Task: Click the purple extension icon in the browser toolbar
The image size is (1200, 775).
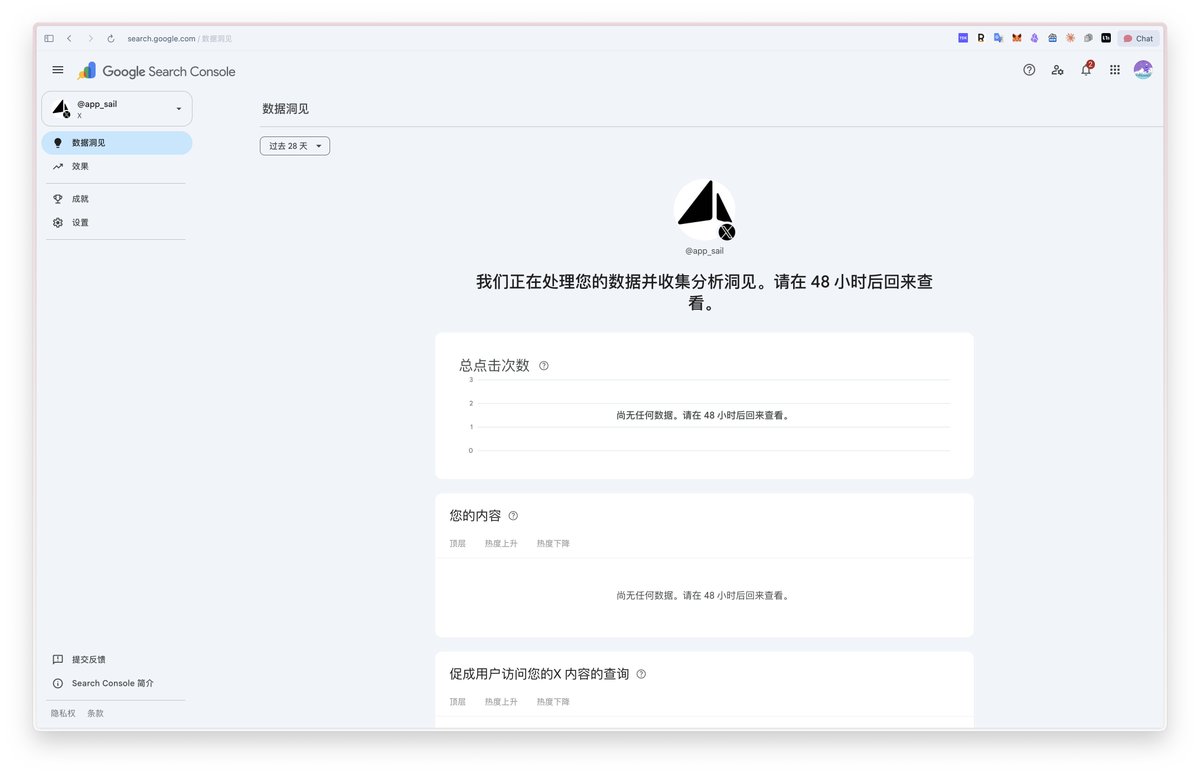Action: (963, 38)
